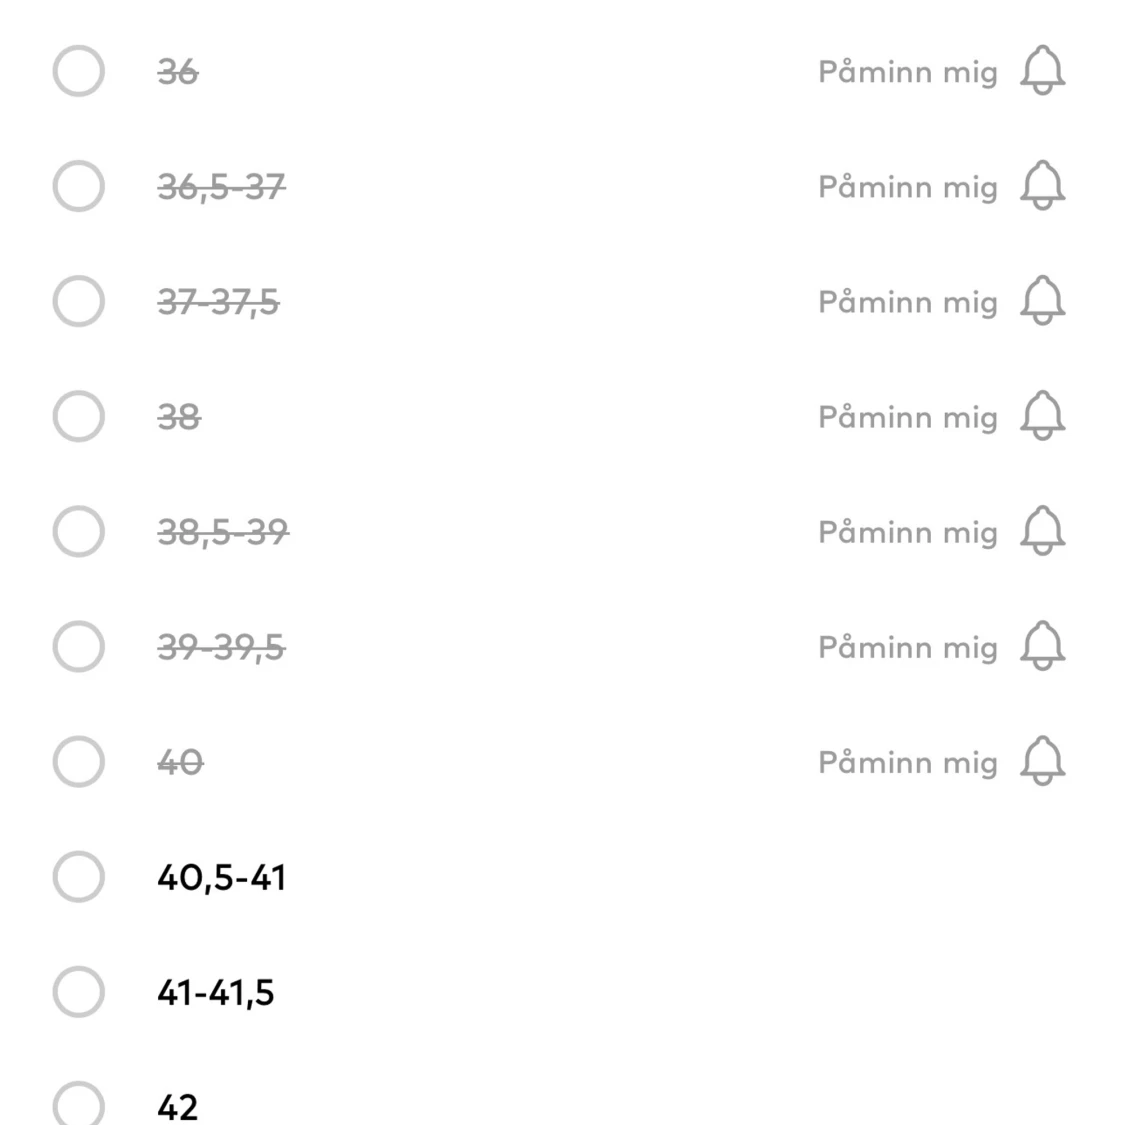Image resolution: width=1125 pixels, height=1125 pixels.
Task: Choose the 41-41,5 size radio button
Action: (78, 992)
